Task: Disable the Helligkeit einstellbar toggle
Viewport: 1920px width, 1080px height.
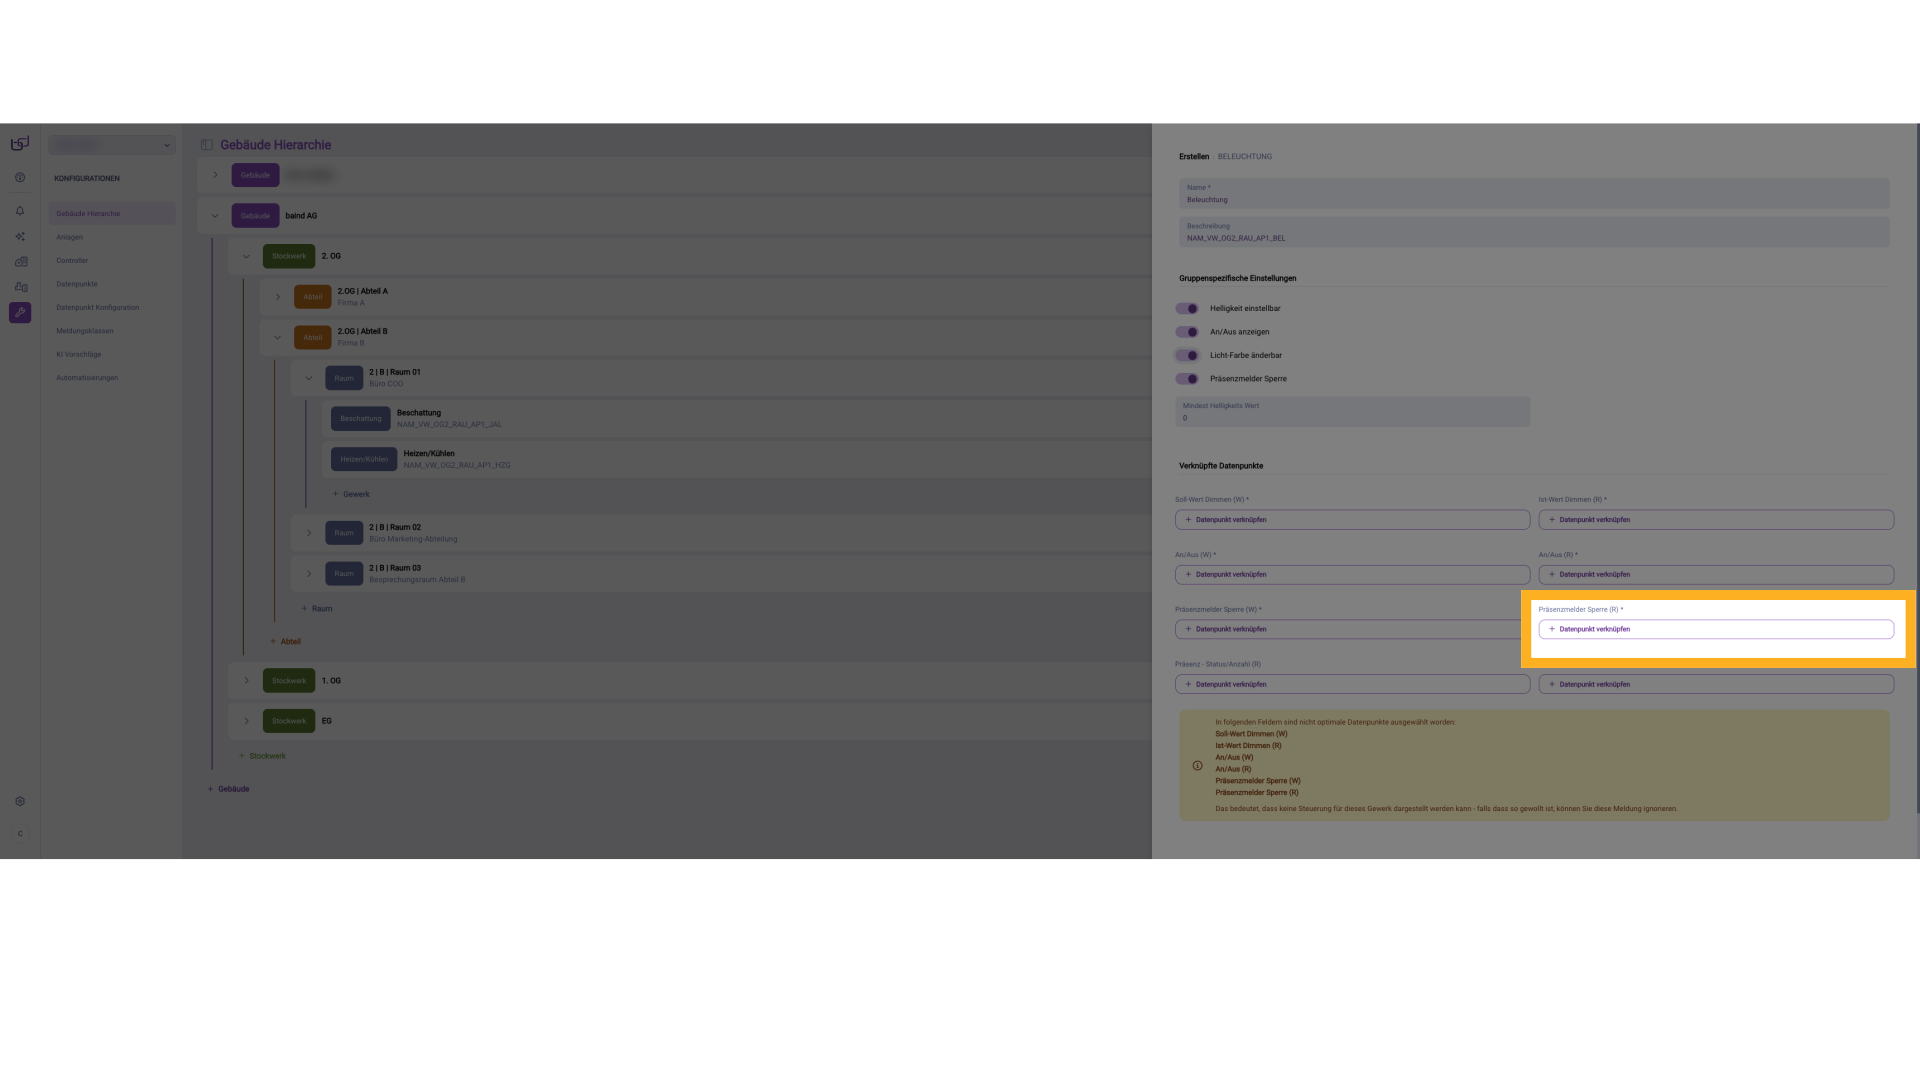Action: (x=1187, y=309)
